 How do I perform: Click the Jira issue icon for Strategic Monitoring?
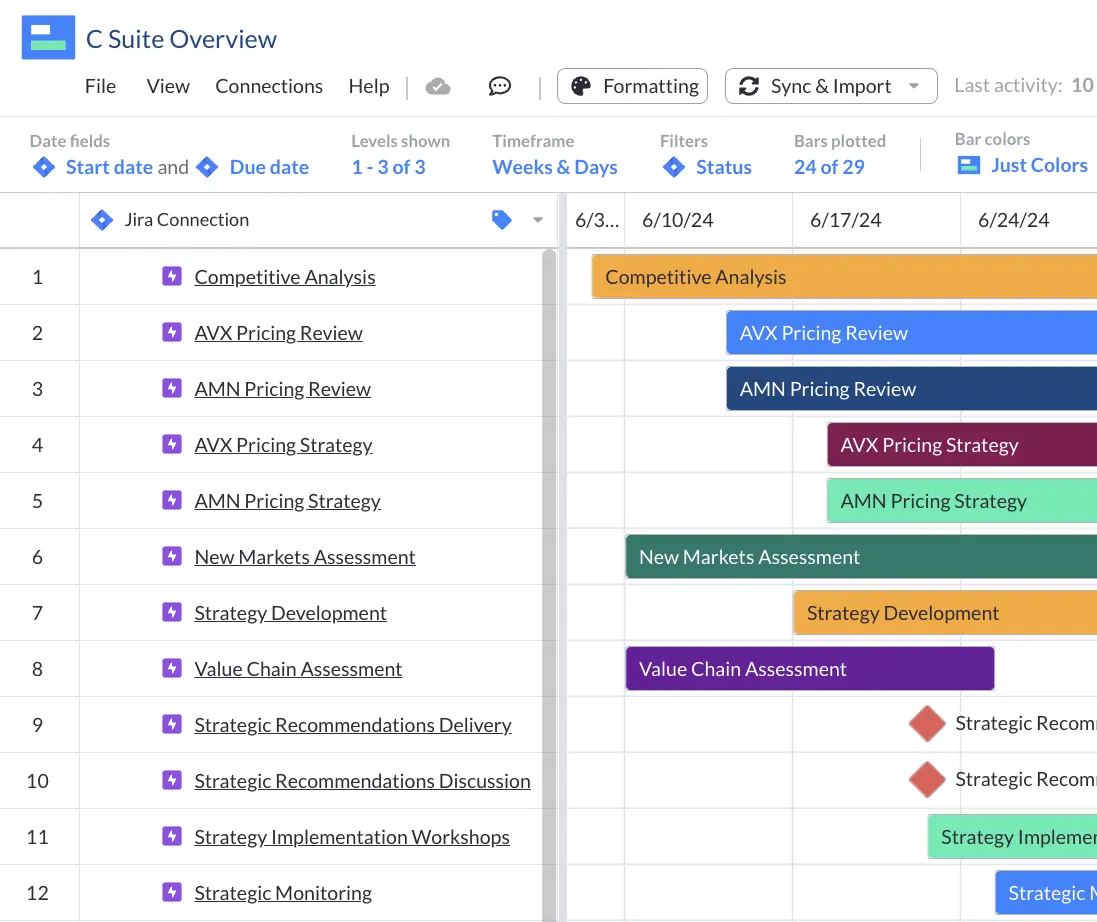coord(172,892)
